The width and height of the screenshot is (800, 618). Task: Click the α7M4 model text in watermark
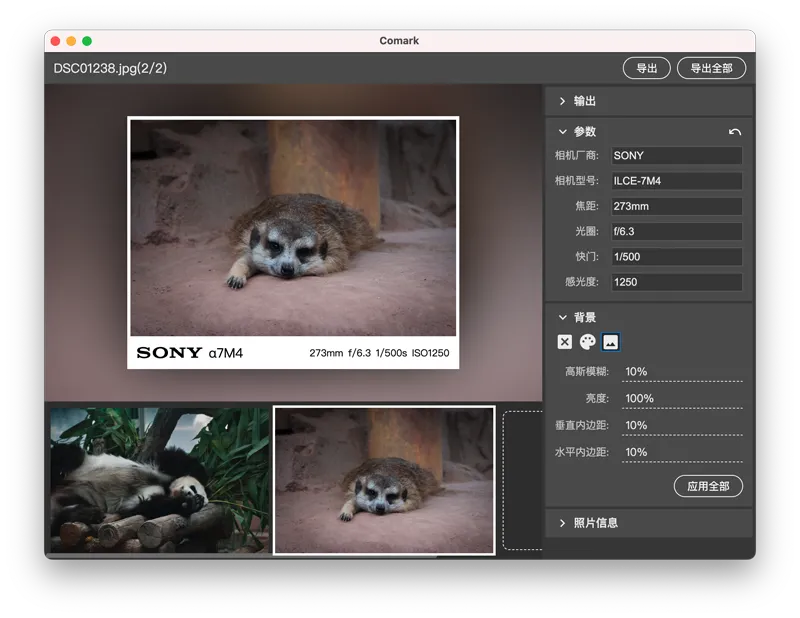[226, 353]
